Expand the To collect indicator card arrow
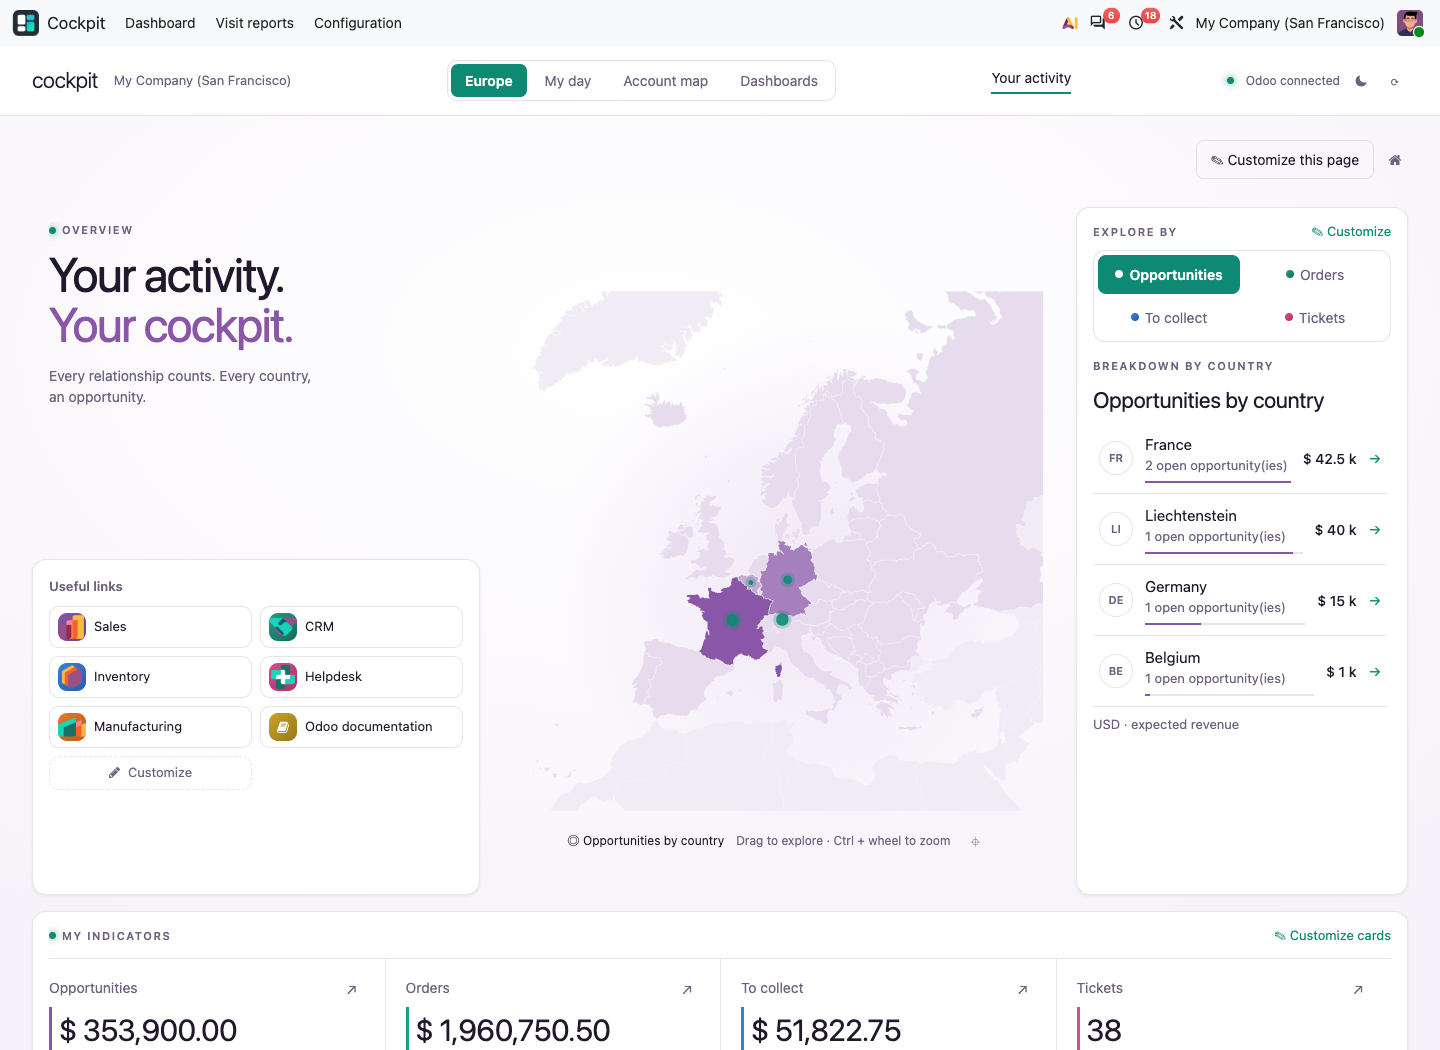The image size is (1440, 1050). point(1022,990)
